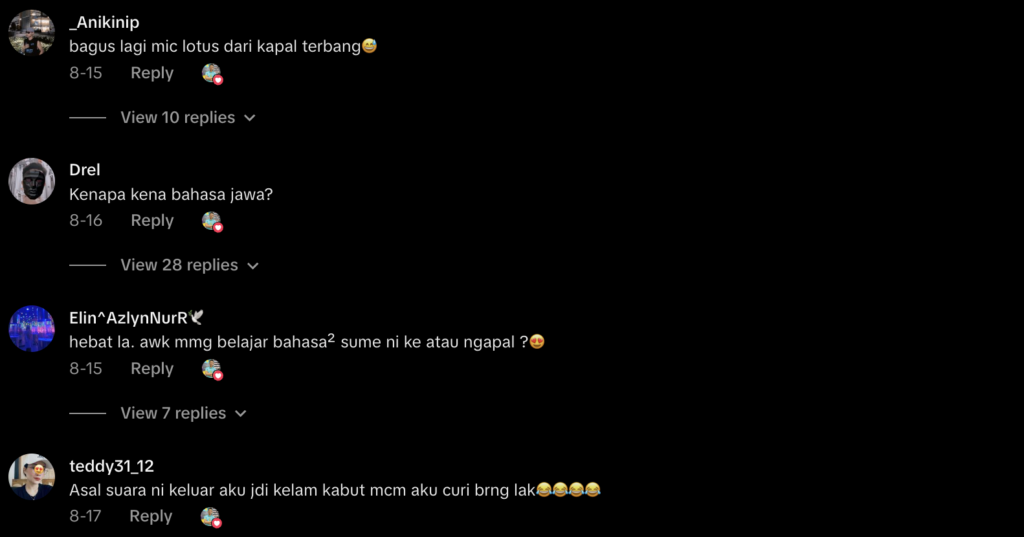Viewport: 1024px width, 537px height.
Task: Open Elin^AzlynNurR's profile picture
Action: coord(31,329)
